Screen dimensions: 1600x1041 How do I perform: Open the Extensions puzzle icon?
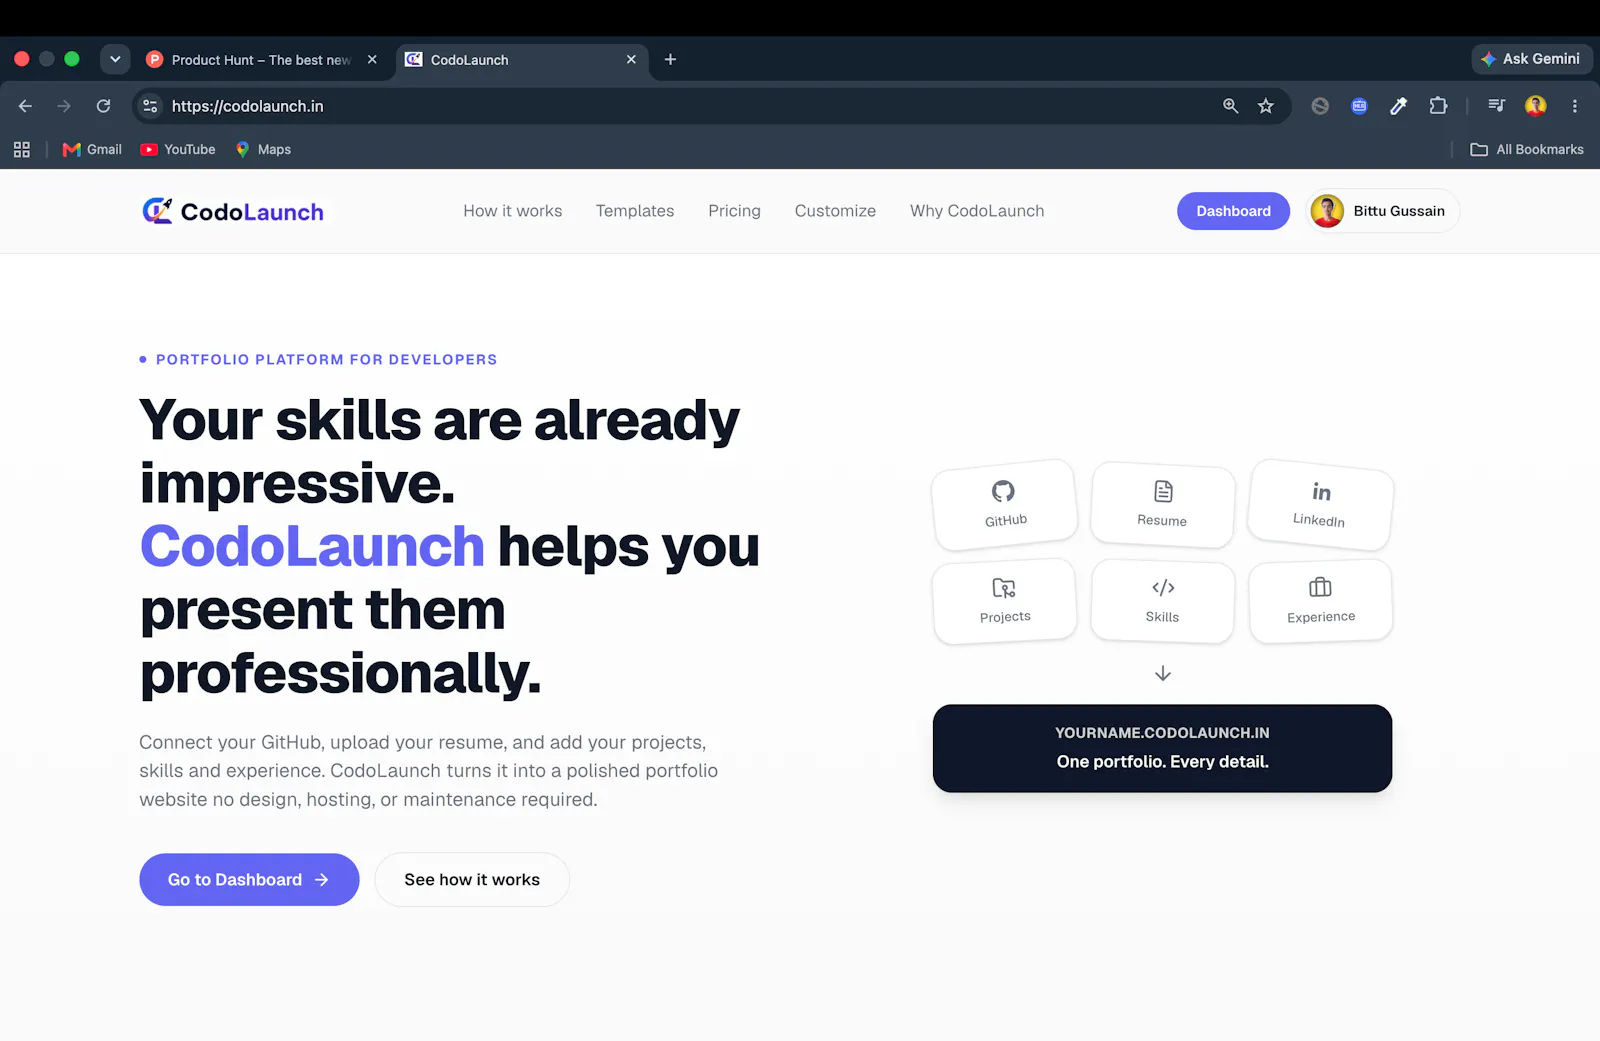coord(1438,106)
